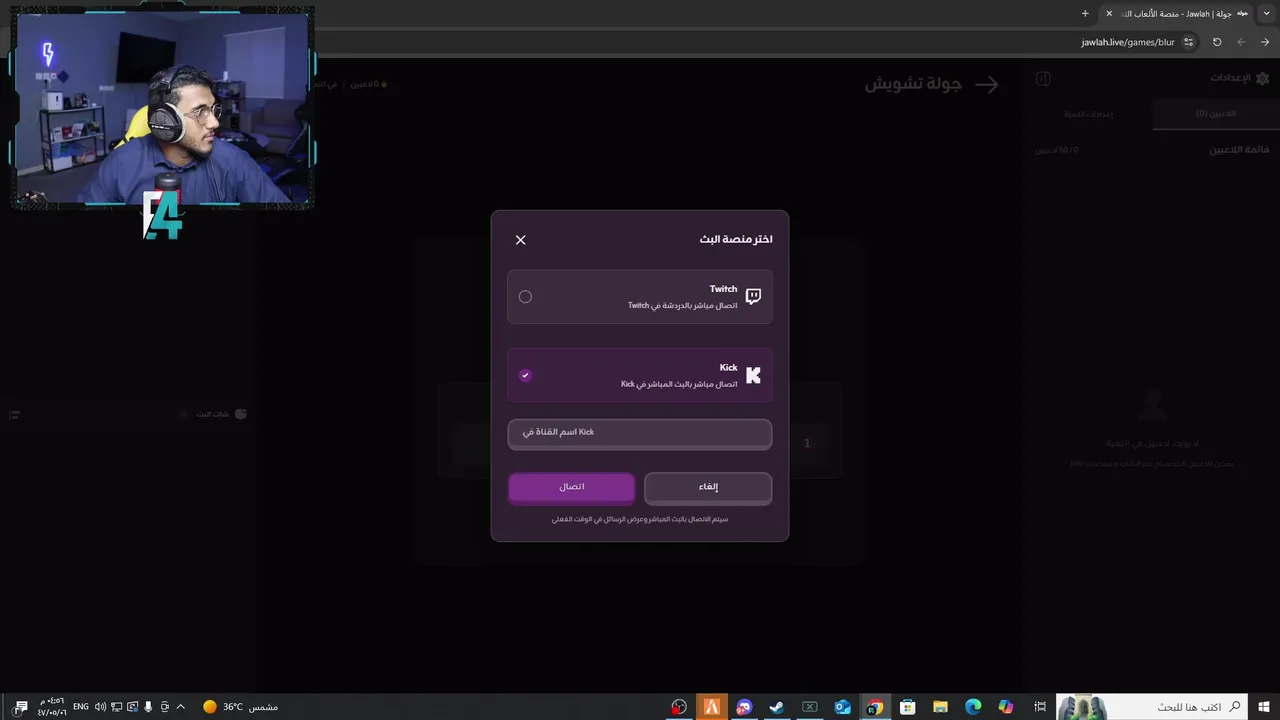Image resolution: width=1280 pixels, height=720 pixels.
Task: Open the orange A app on taskbar
Action: pos(712,707)
